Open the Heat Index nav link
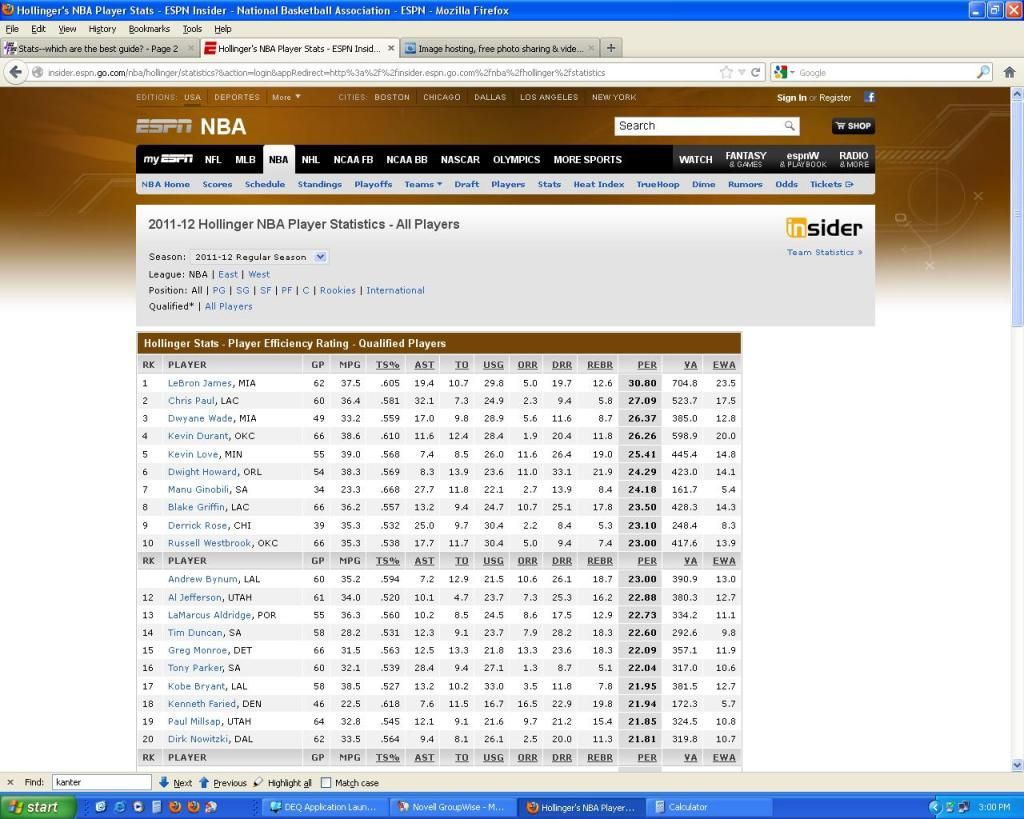The height and width of the screenshot is (819, 1024). [x=599, y=184]
